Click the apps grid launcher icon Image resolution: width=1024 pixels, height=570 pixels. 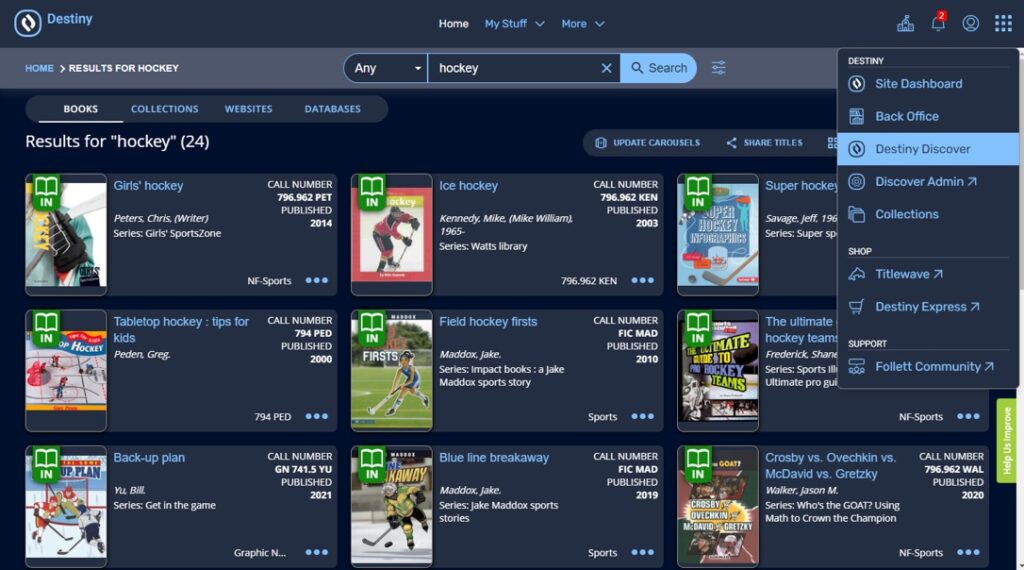pyautogui.click(x=1003, y=23)
